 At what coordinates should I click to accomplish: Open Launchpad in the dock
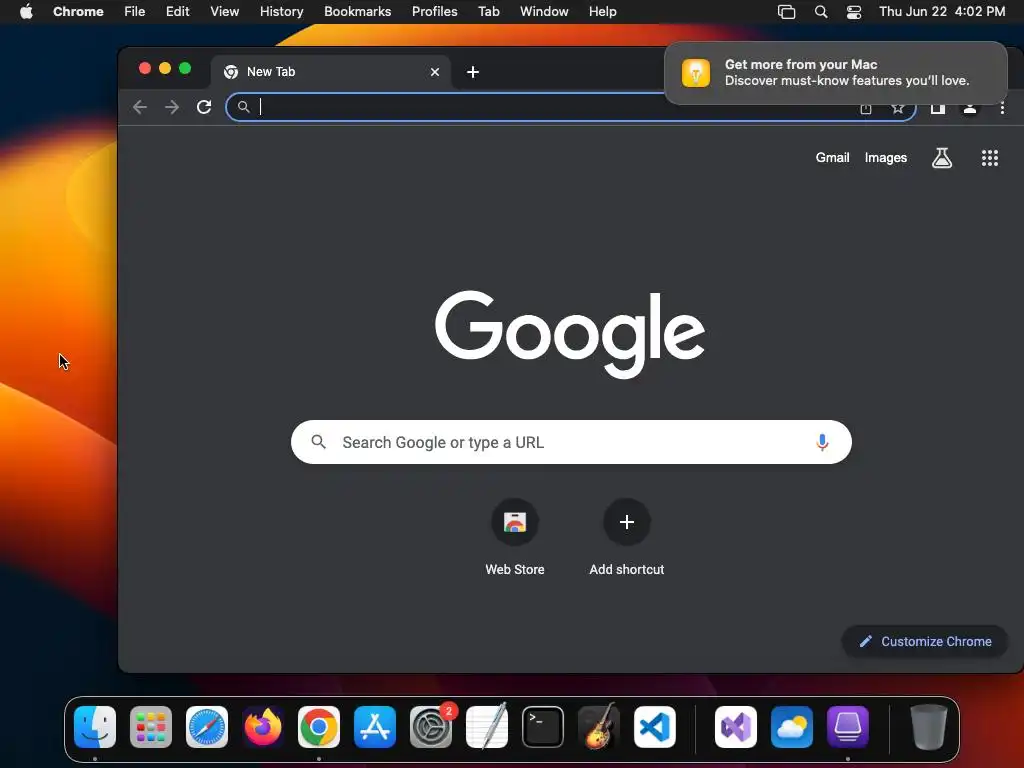151,727
